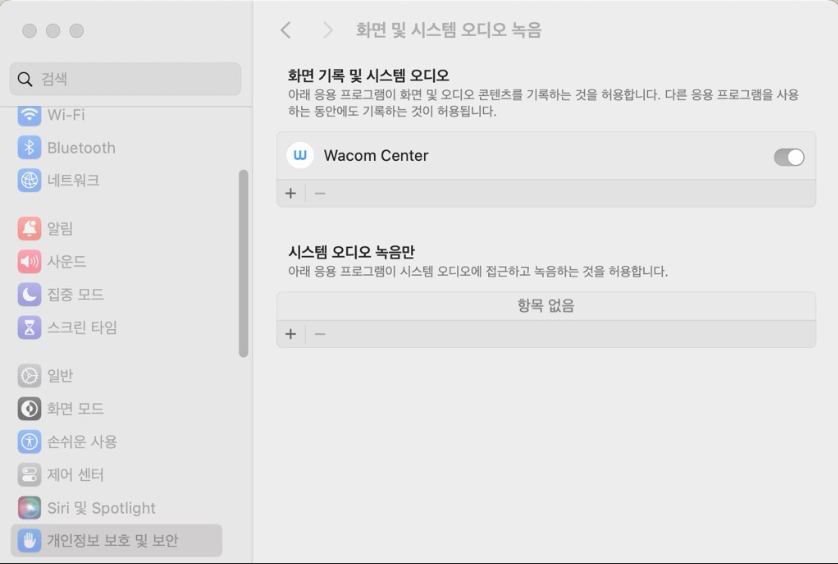Open Bluetooth settings label
Image resolution: width=838 pixels, height=564 pixels.
tap(81, 148)
